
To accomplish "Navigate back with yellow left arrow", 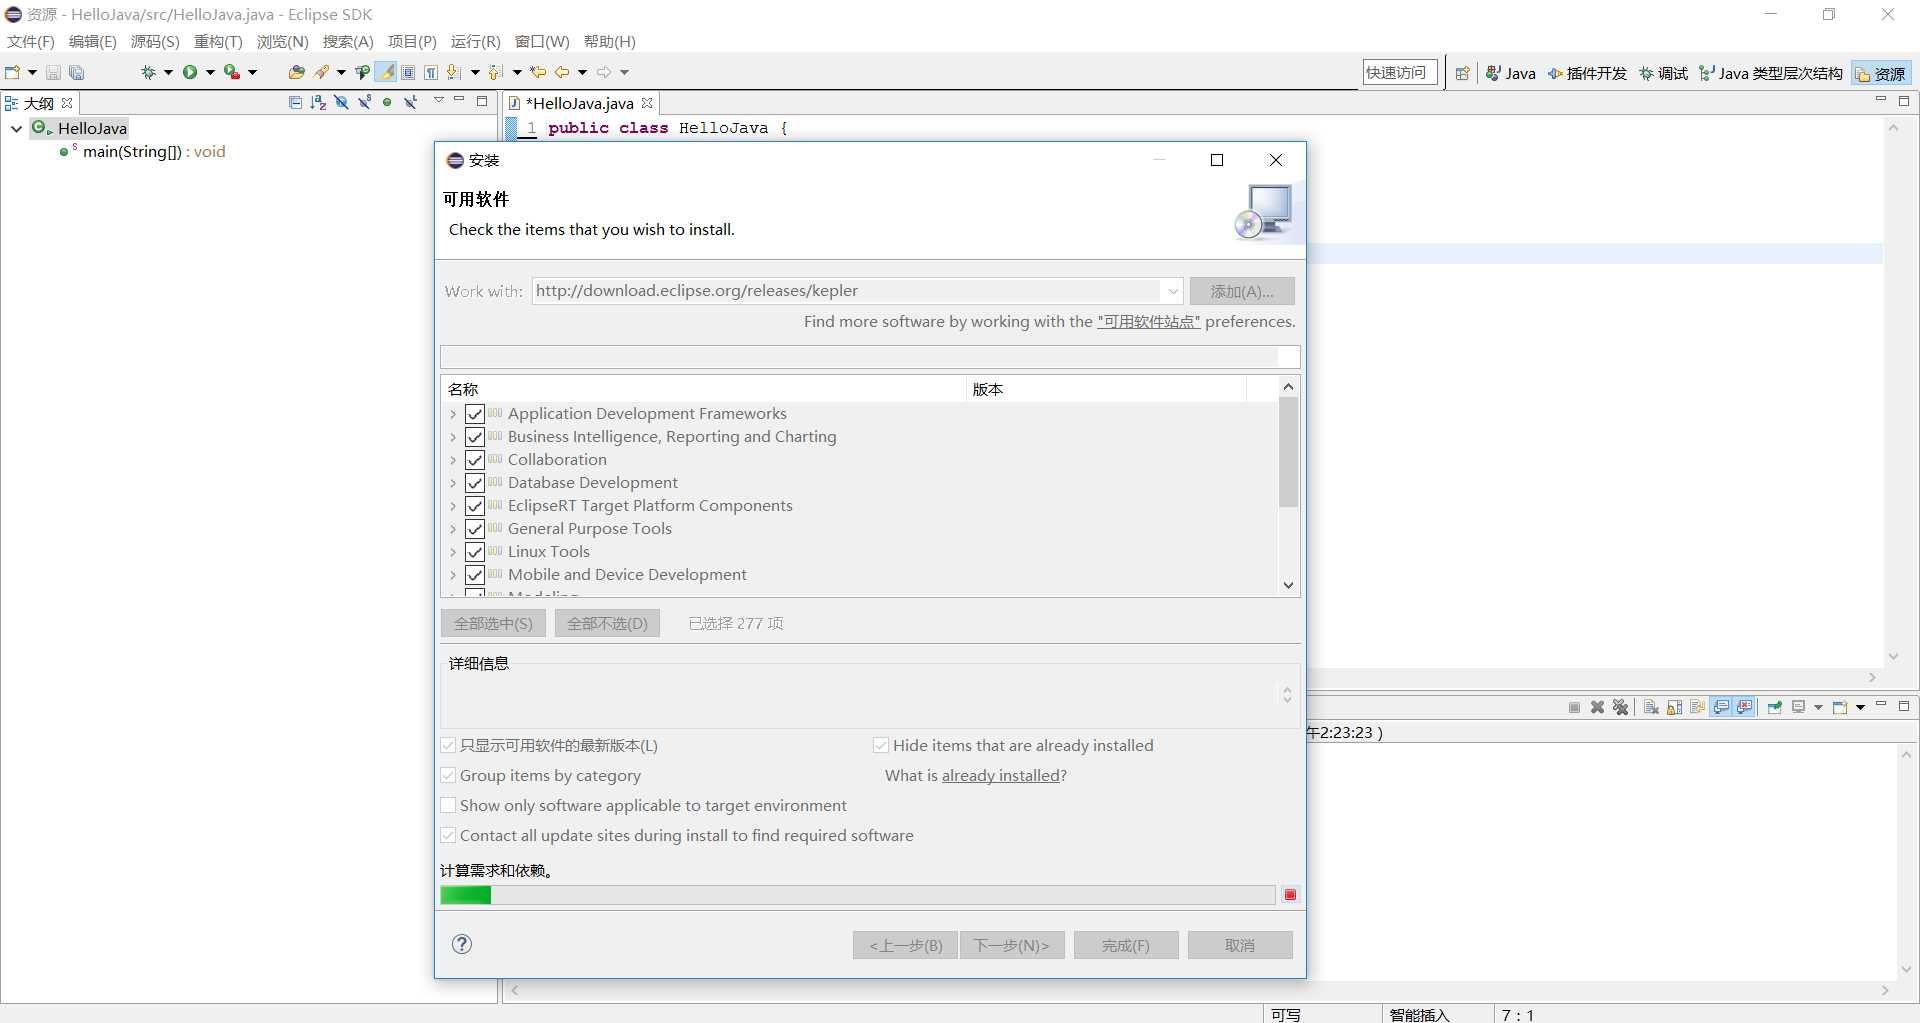I will coord(562,72).
